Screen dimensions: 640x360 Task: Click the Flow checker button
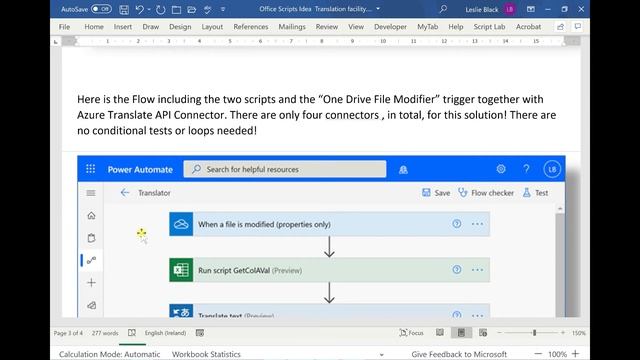click(x=486, y=193)
